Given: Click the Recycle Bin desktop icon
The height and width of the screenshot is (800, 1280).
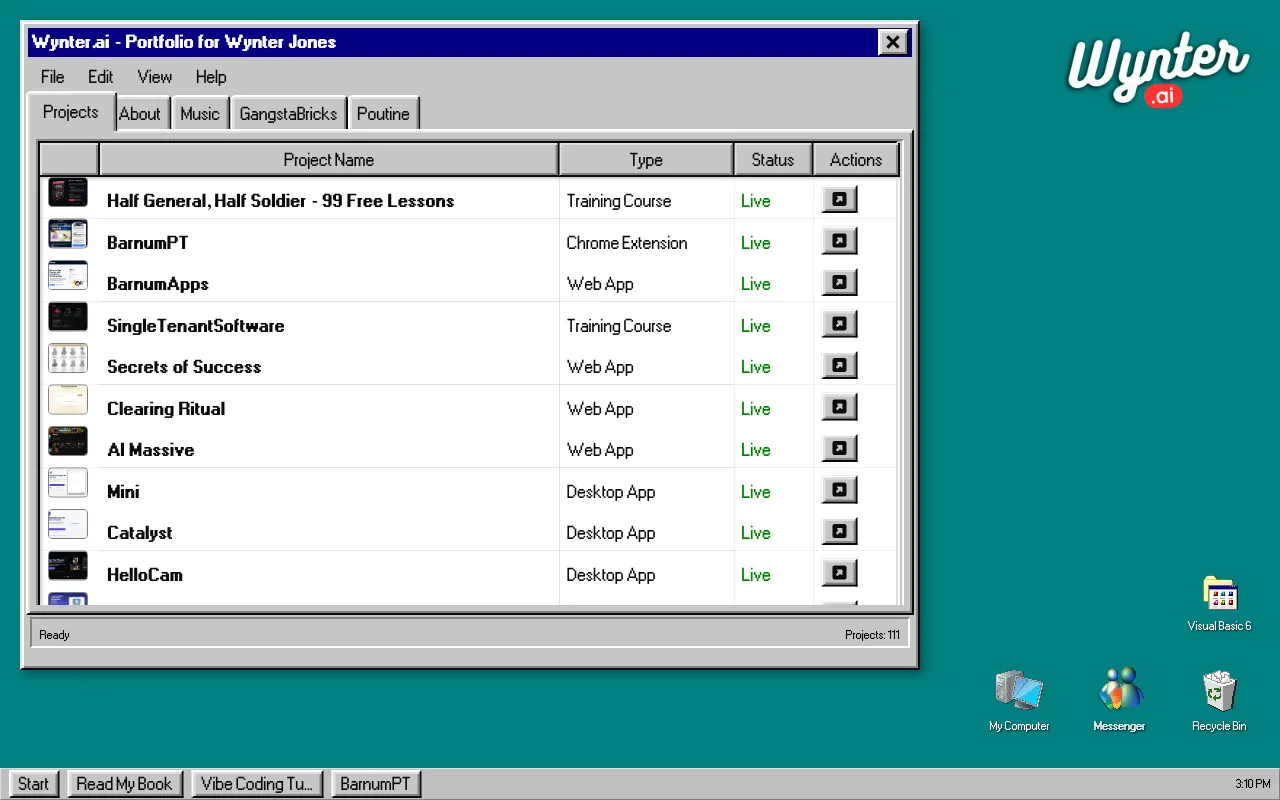Looking at the screenshot, I should click(1219, 700).
